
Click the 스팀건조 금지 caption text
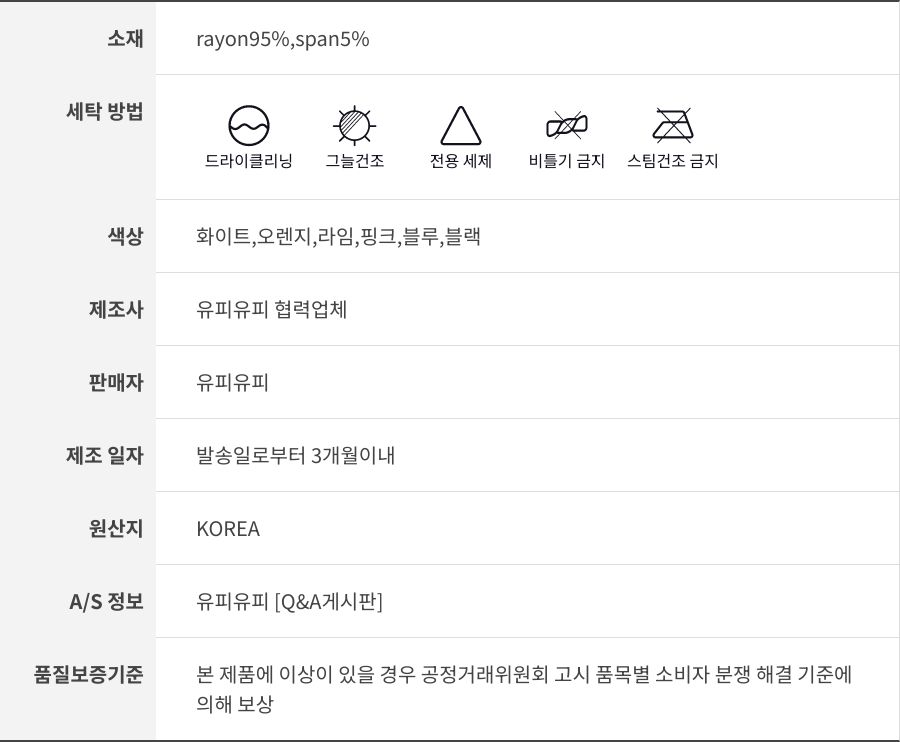pyautogui.click(x=672, y=161)
